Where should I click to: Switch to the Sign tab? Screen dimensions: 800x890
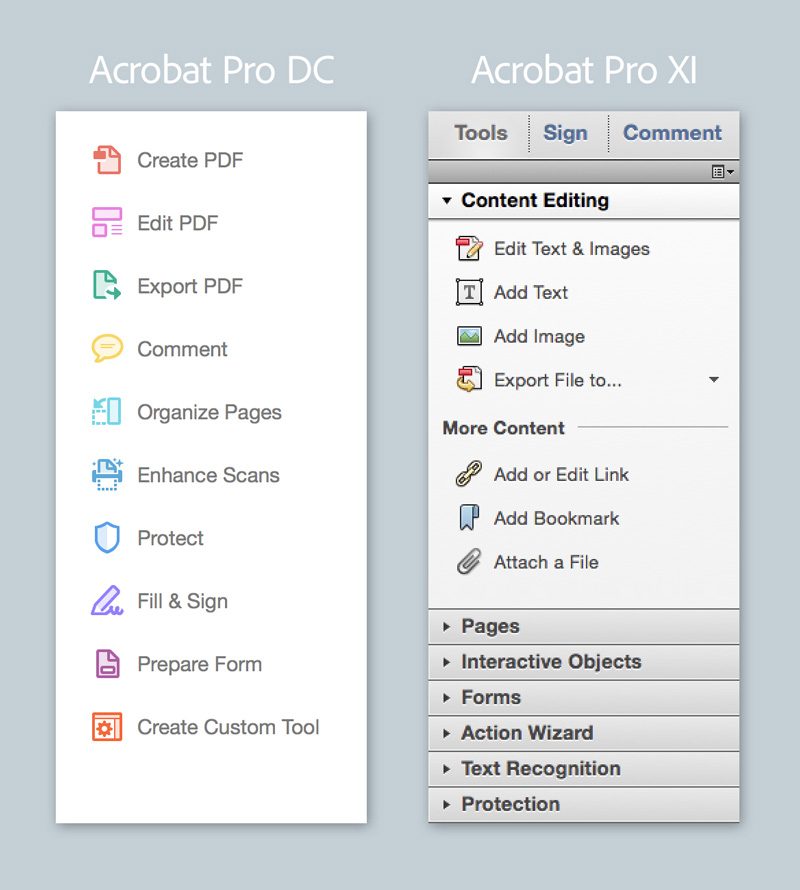click(x=566, y=133)
